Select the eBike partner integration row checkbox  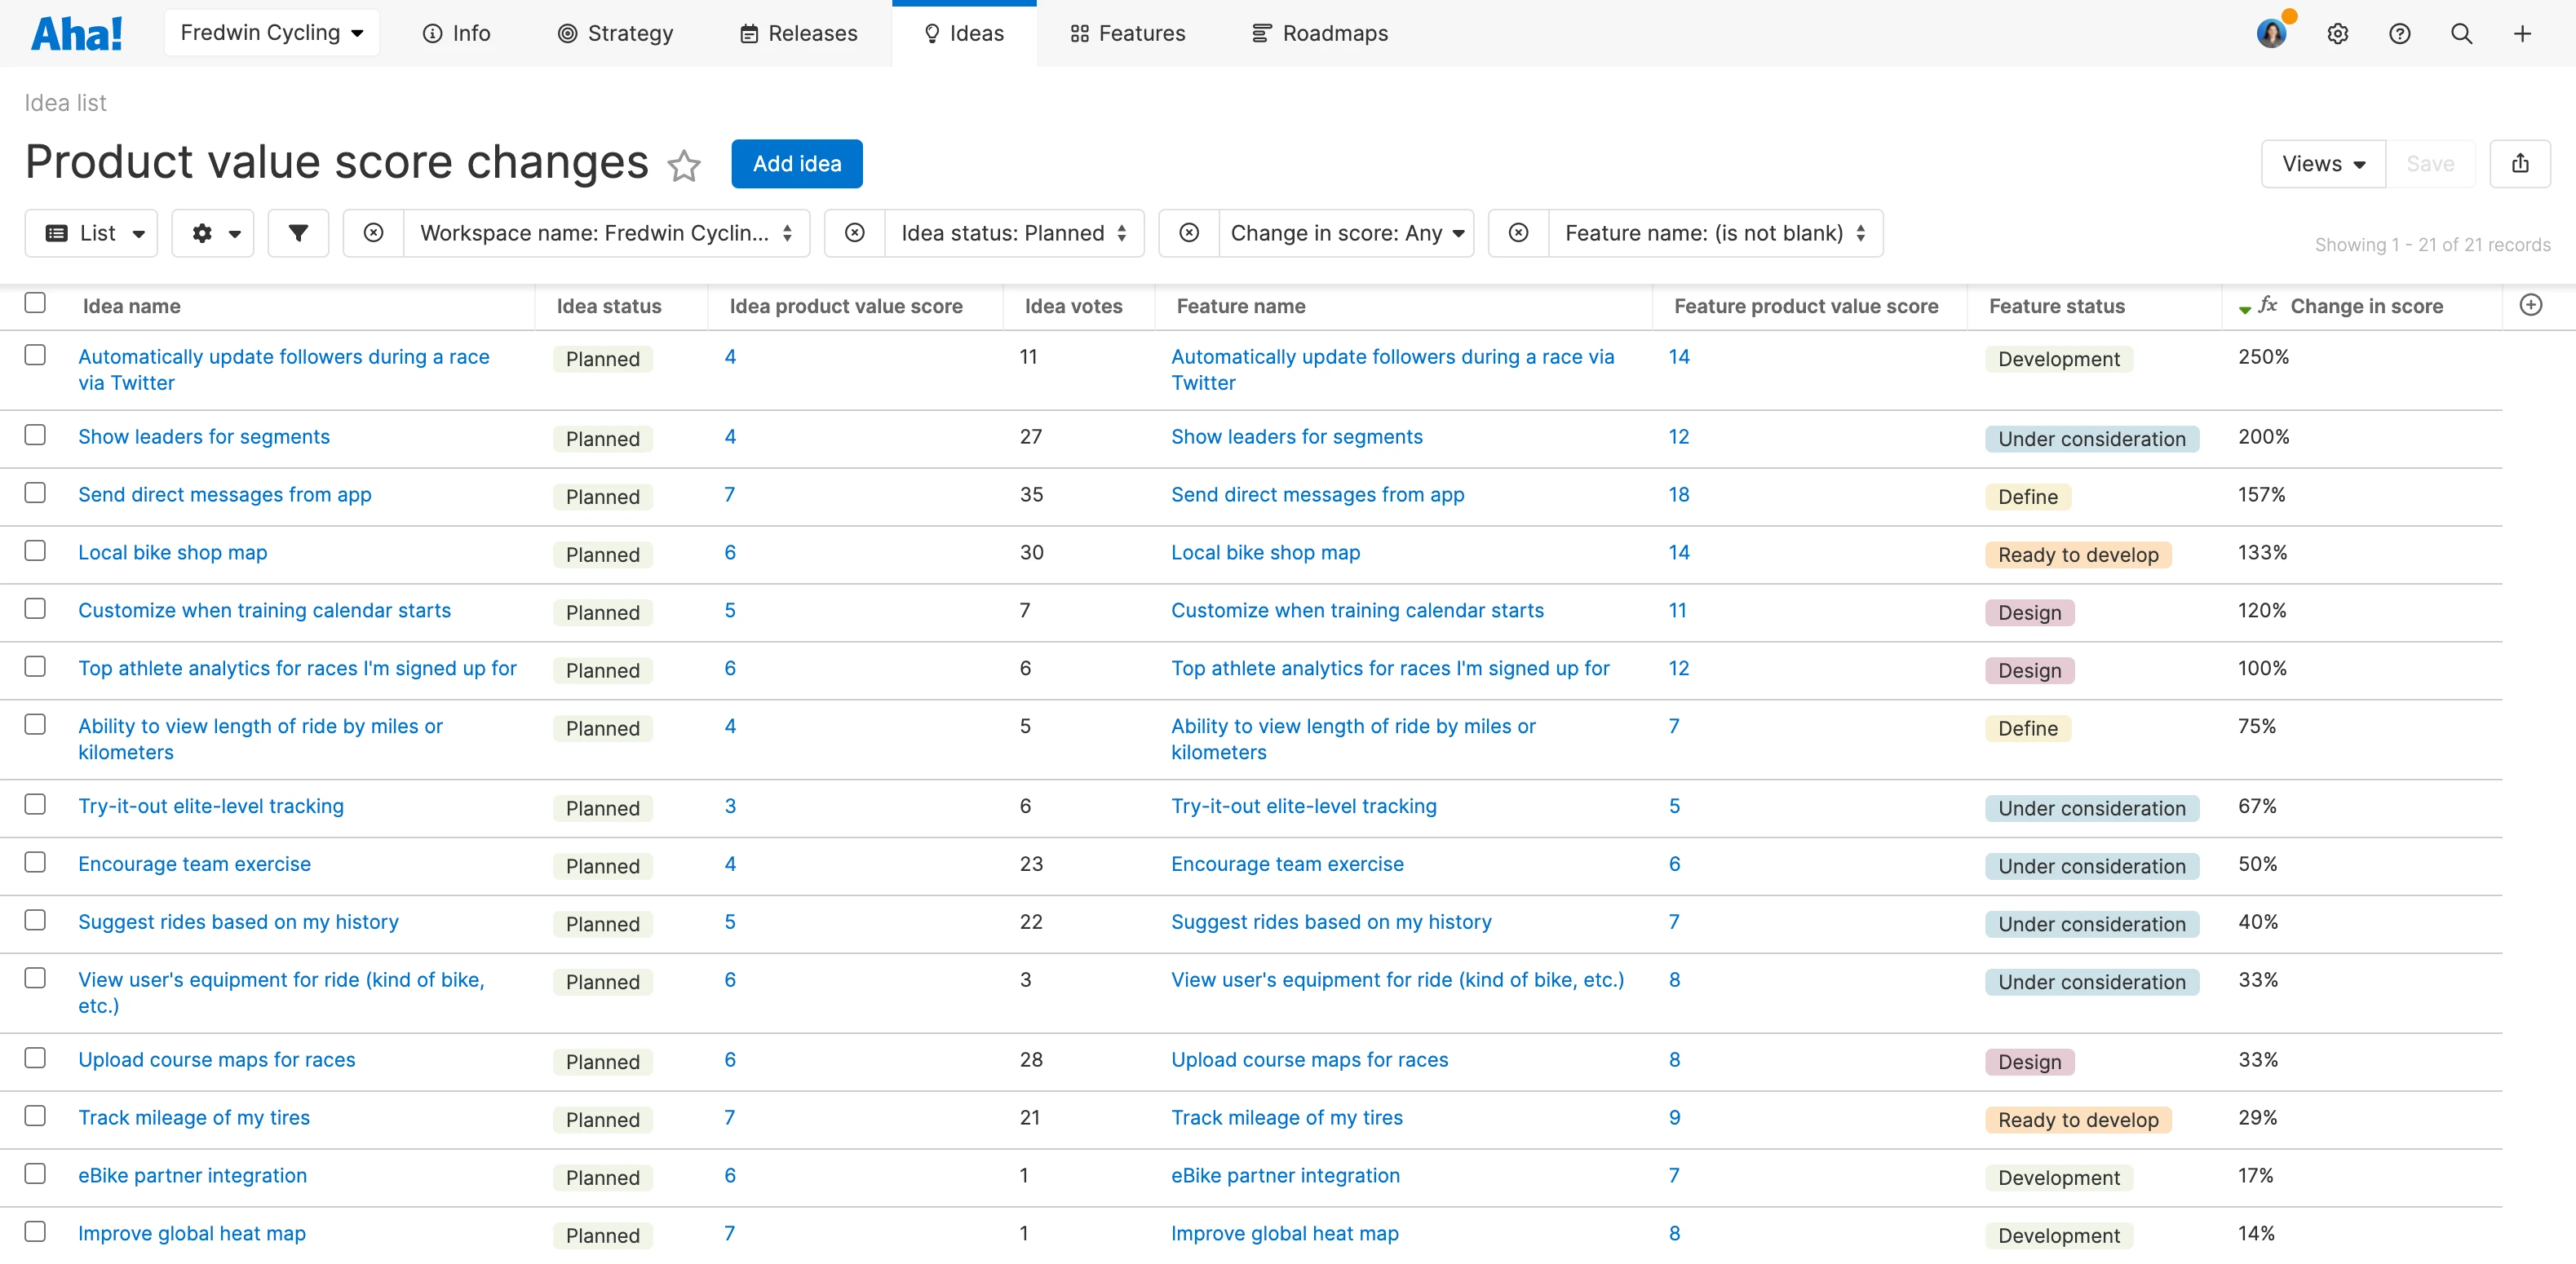pyautogui.click(x=35, y=1174)
